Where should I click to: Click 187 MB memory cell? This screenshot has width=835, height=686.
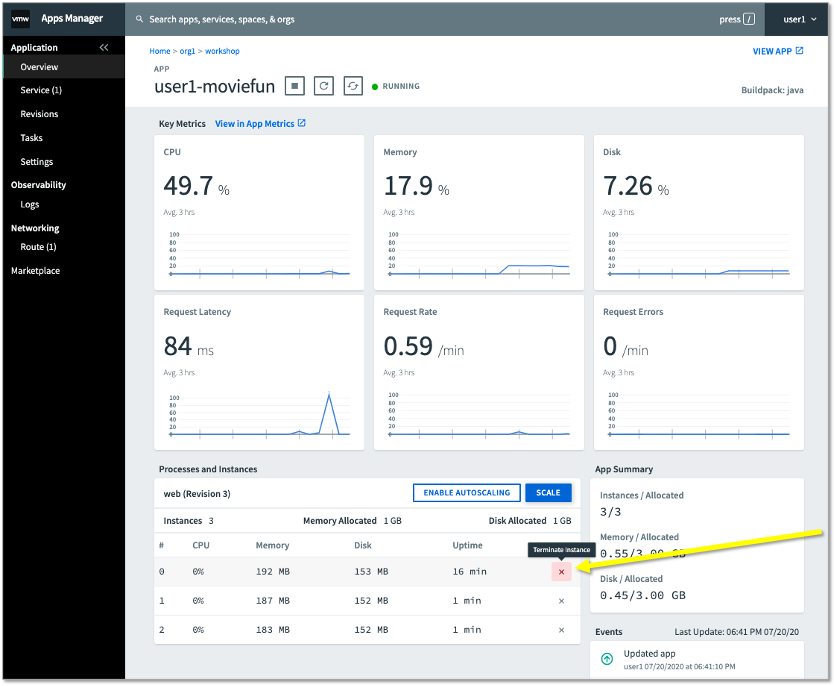pyautogui.click(x=273, y=601)
